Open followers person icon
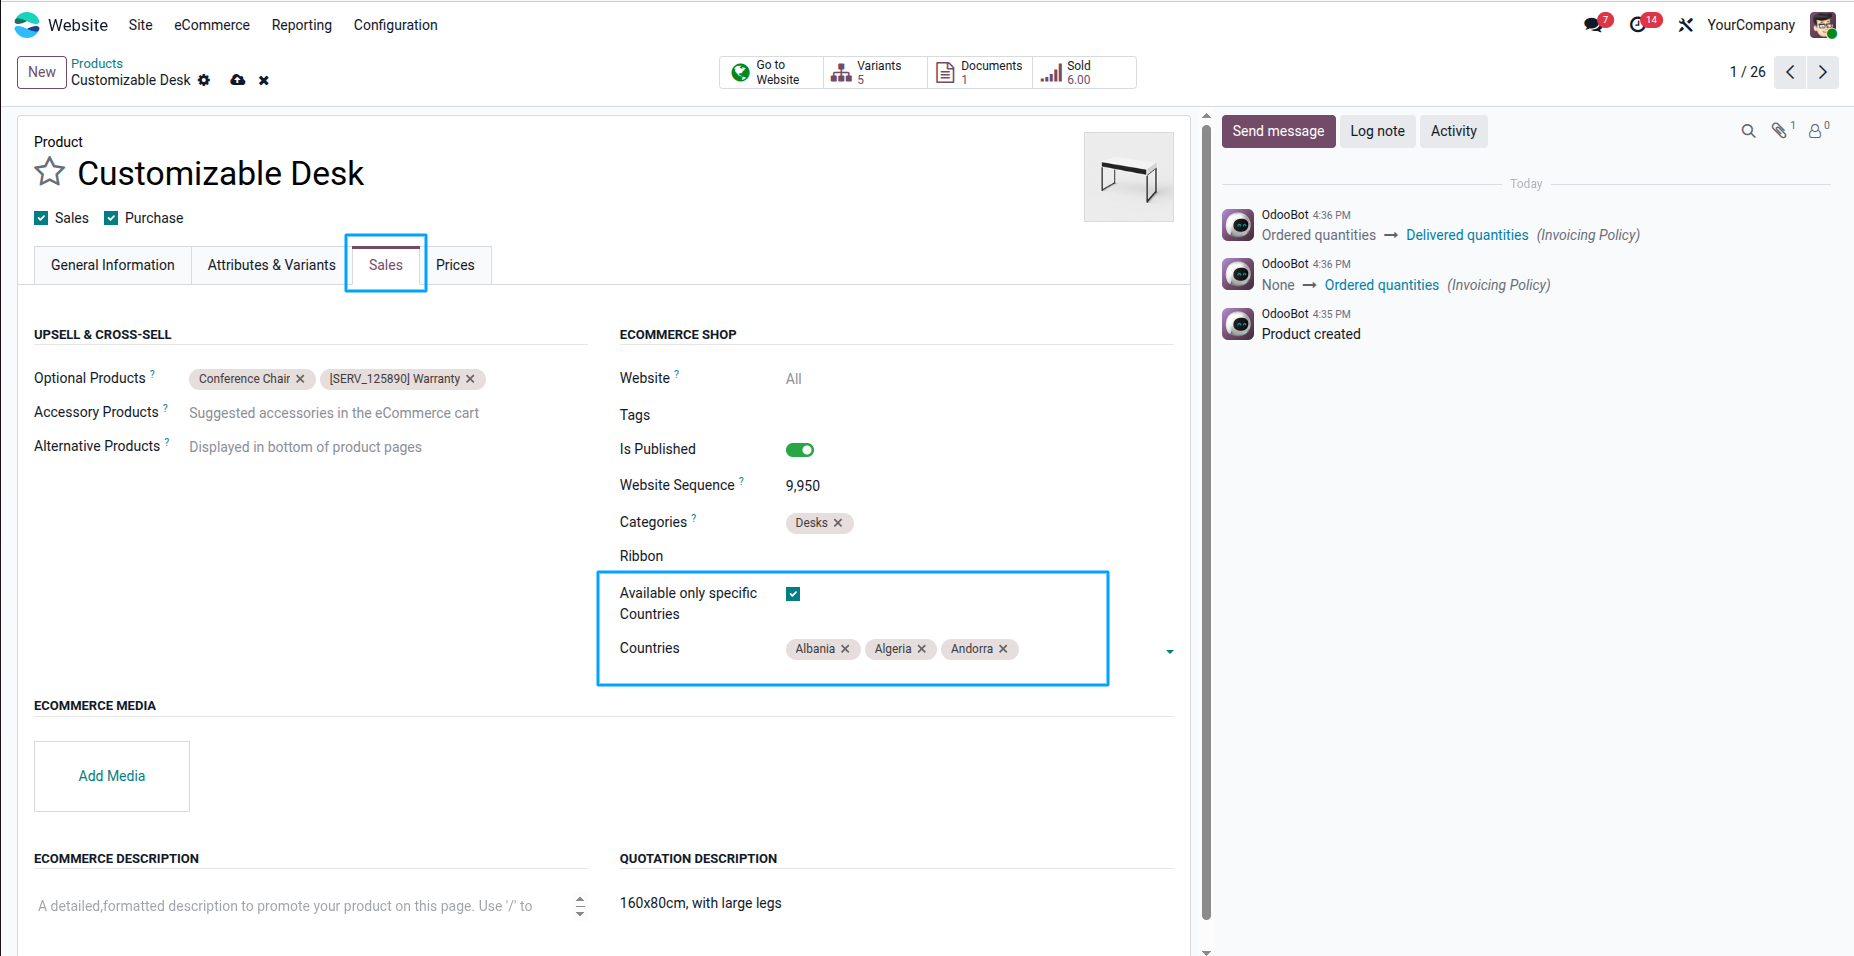1854x956 pixels. [x=1815, y=131]
